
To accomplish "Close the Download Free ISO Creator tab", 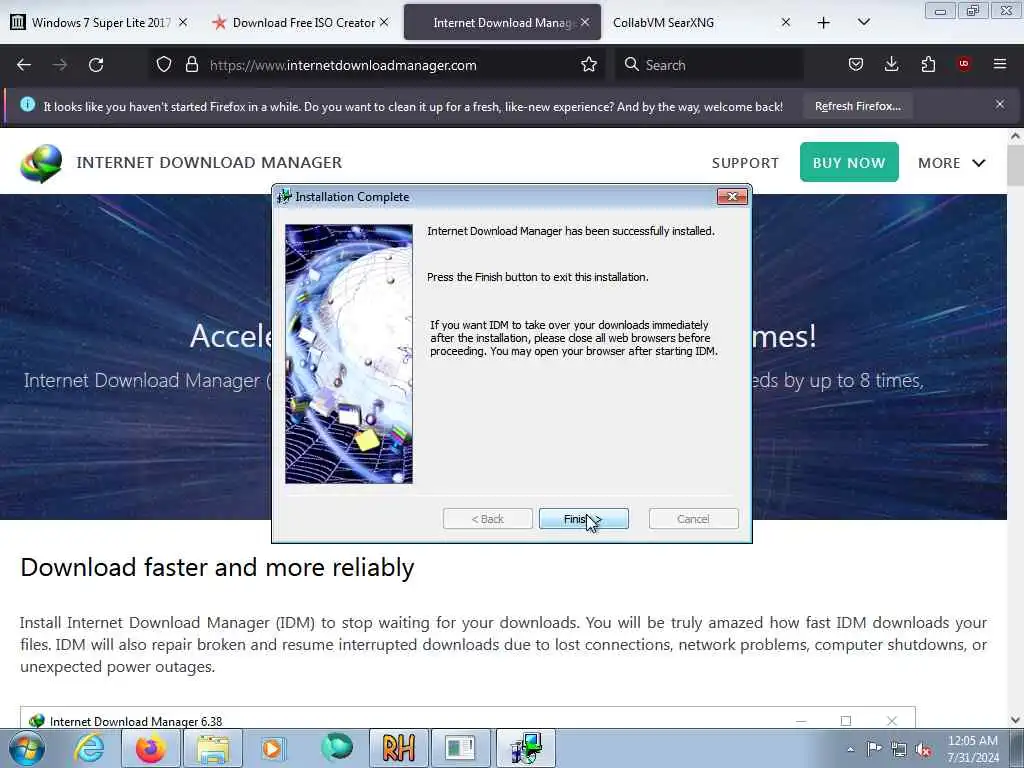I will tap(385, 22).
